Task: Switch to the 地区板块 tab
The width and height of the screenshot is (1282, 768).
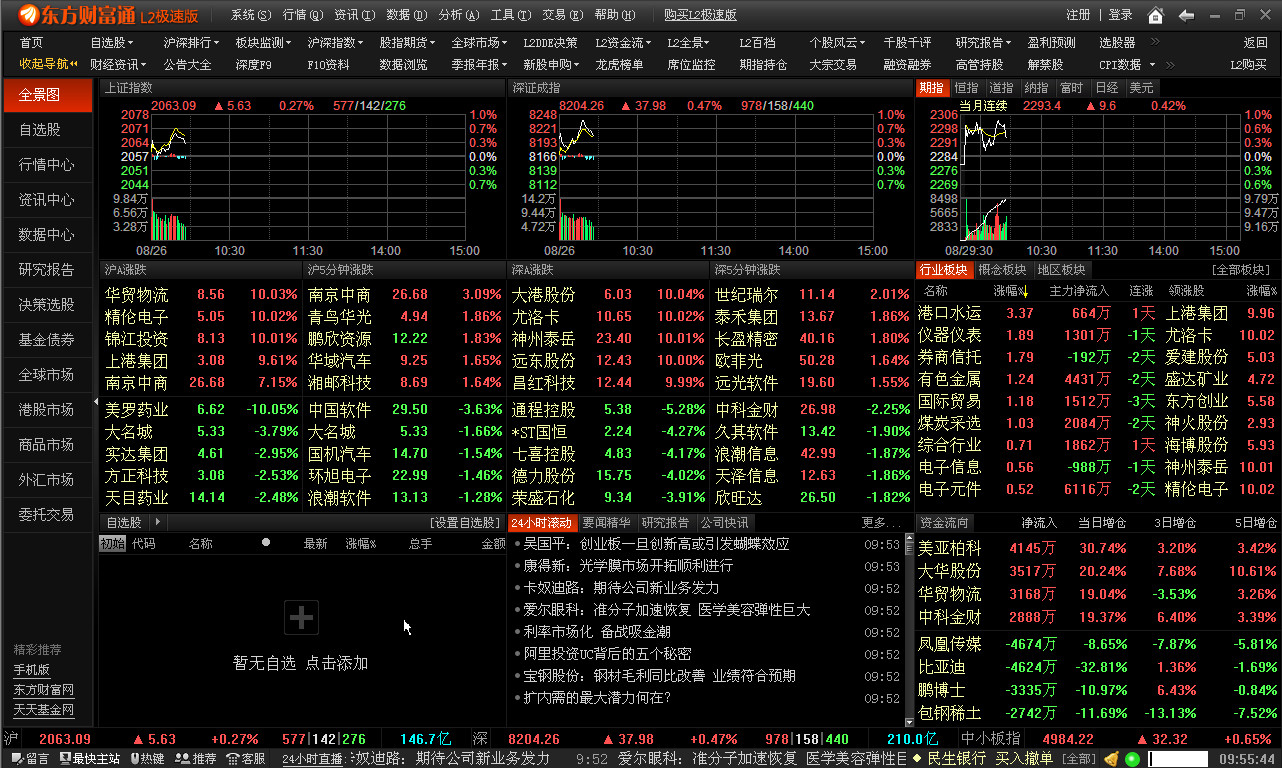Action: [x=1061, y=270]
